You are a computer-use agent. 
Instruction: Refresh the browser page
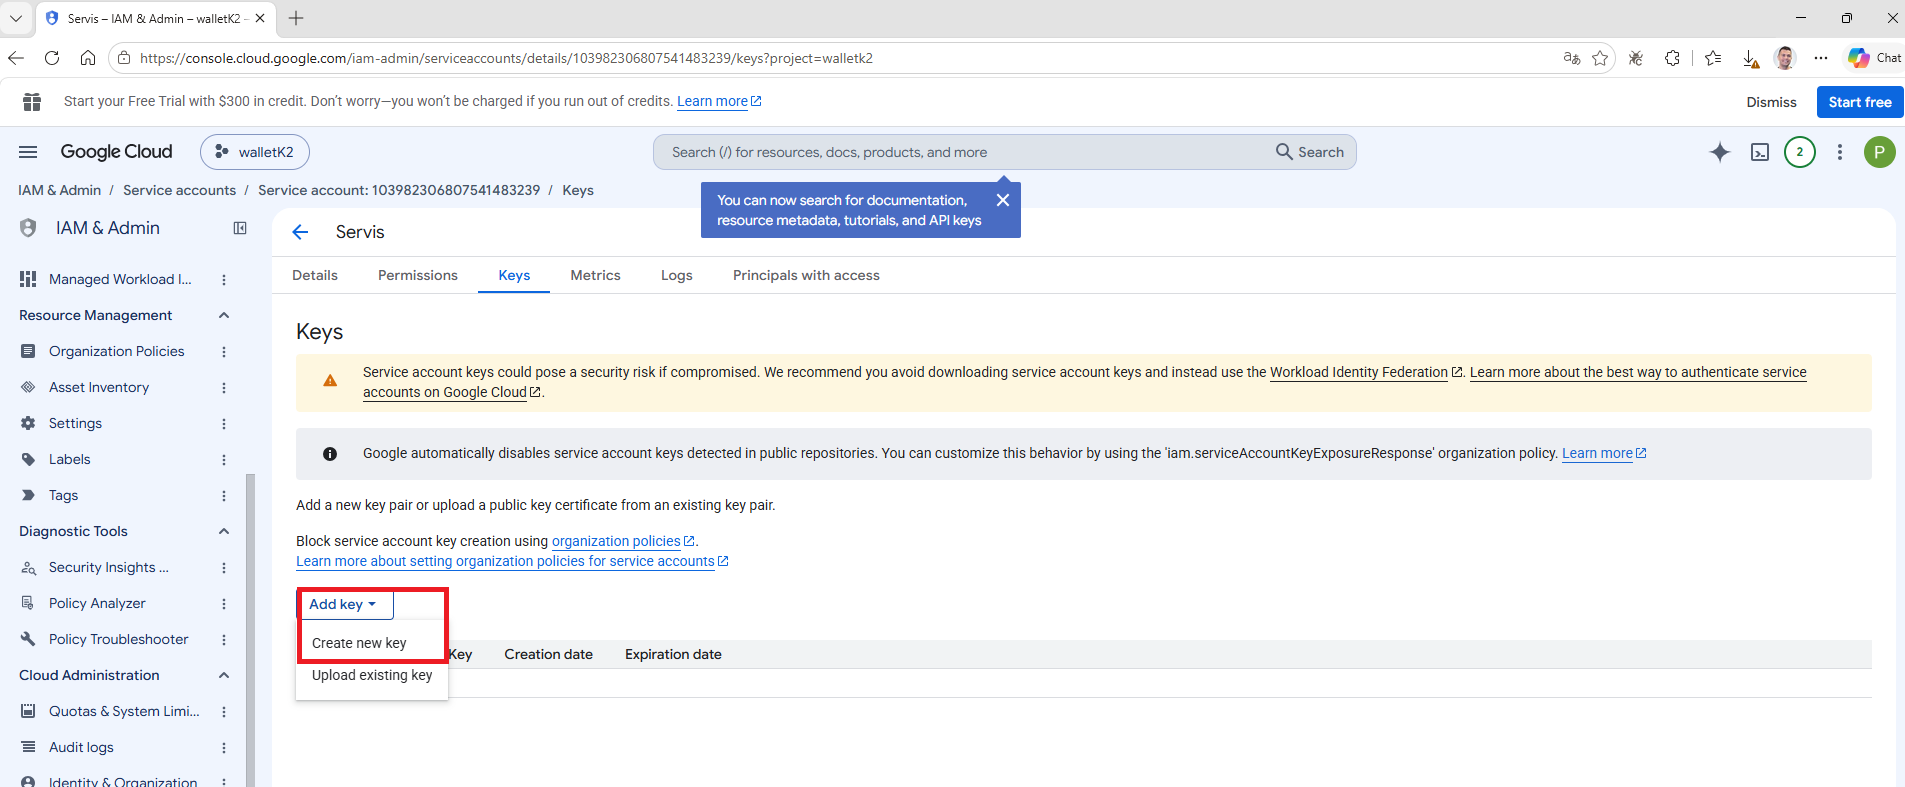click(52, 58)
